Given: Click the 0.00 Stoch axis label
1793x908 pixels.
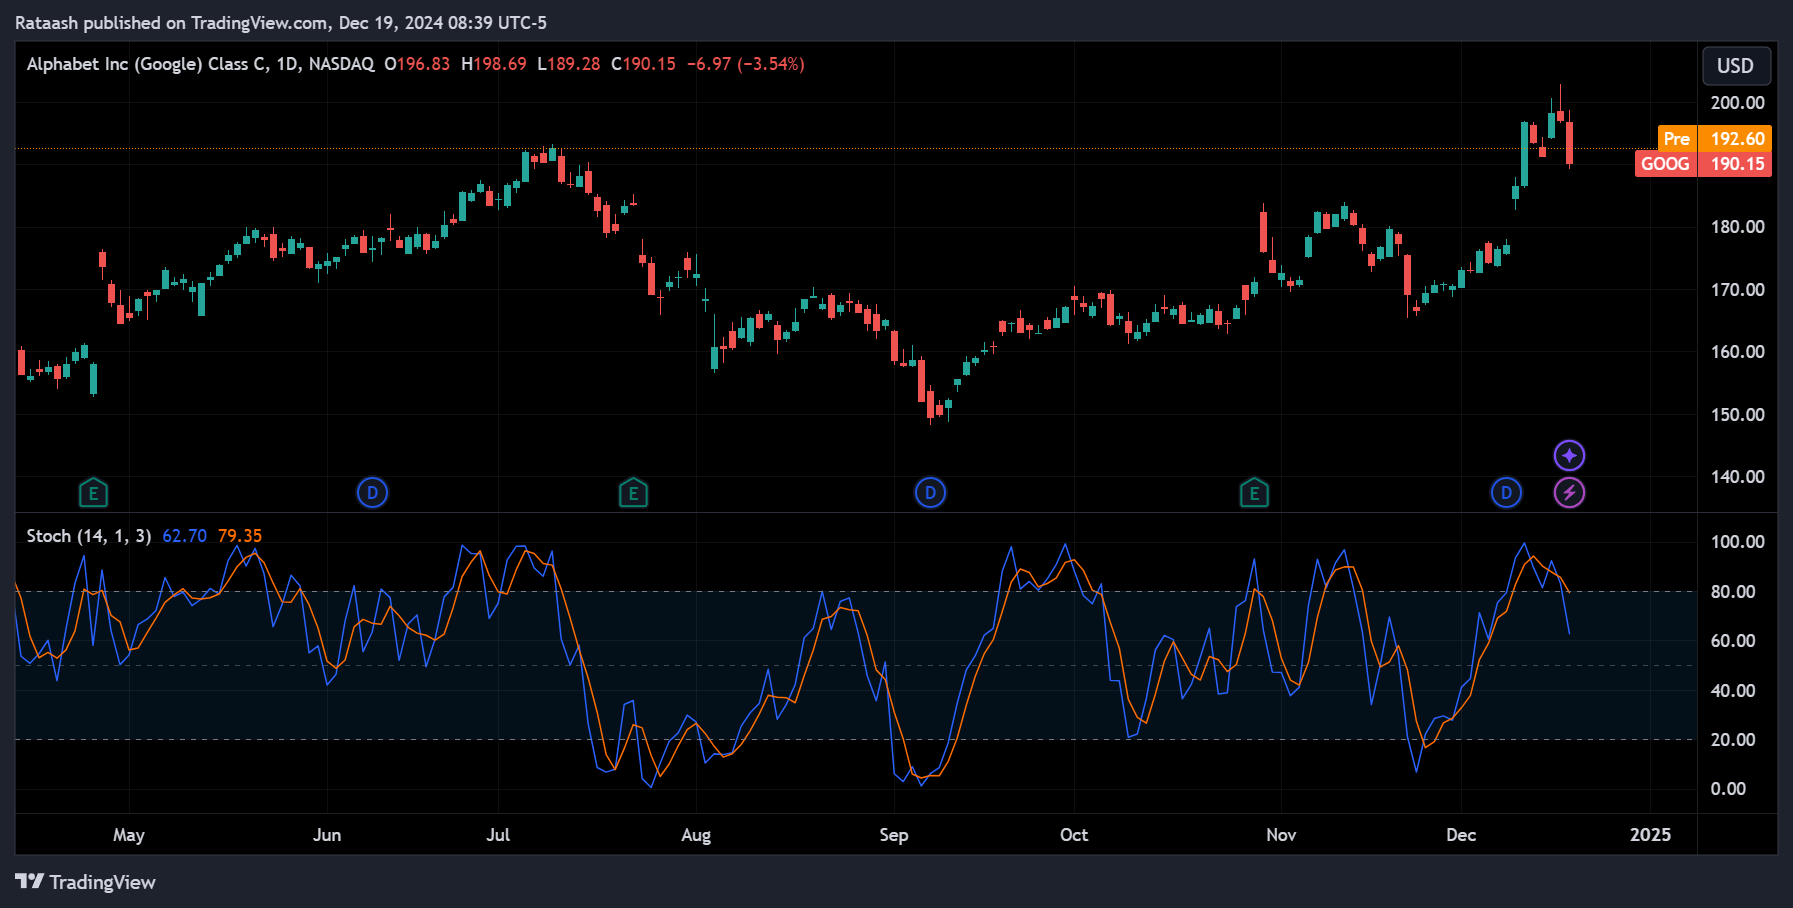Looking at the screenshot, I should [1728, 789].
